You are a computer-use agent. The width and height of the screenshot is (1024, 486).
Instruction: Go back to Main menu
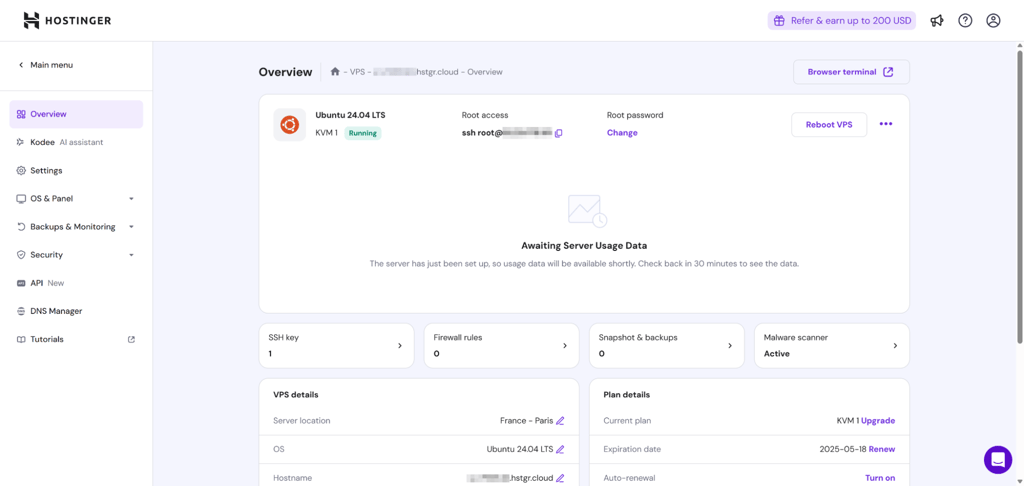46,65
